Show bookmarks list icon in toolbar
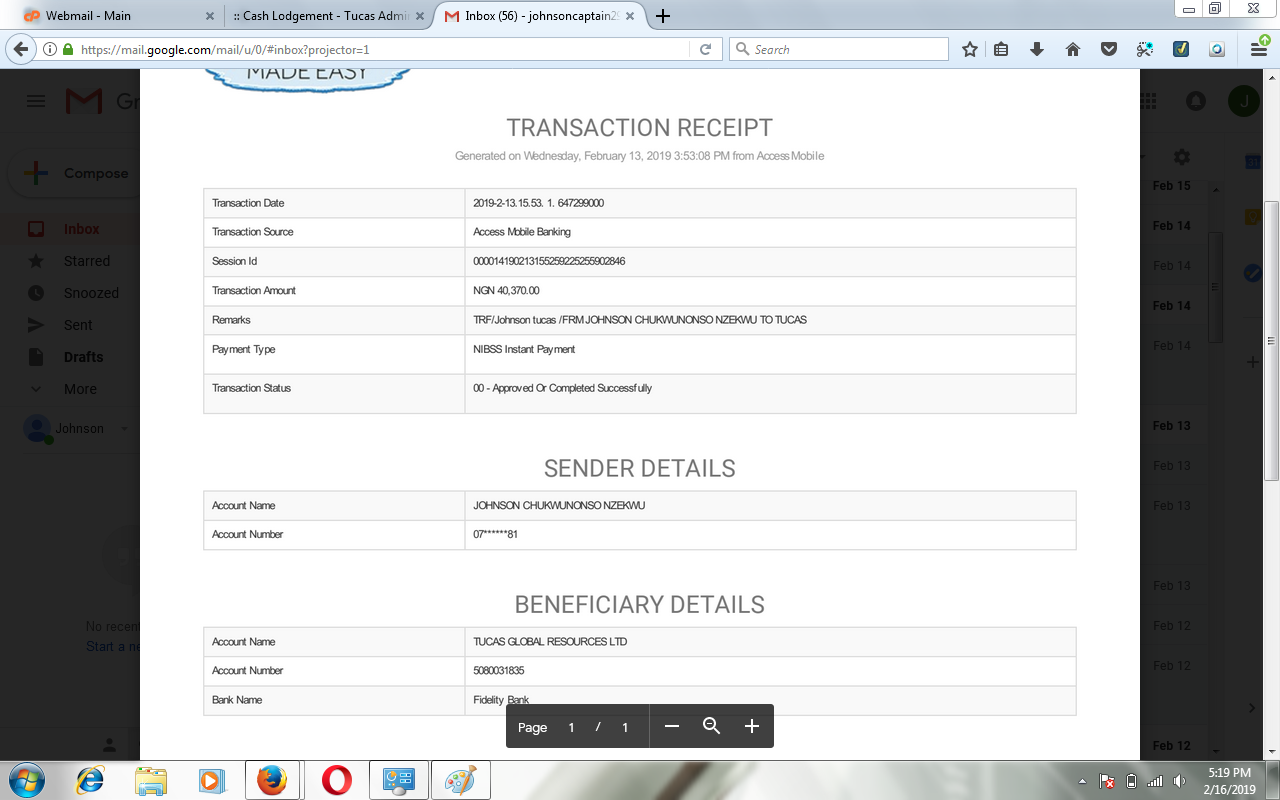 click(1001, 49)
